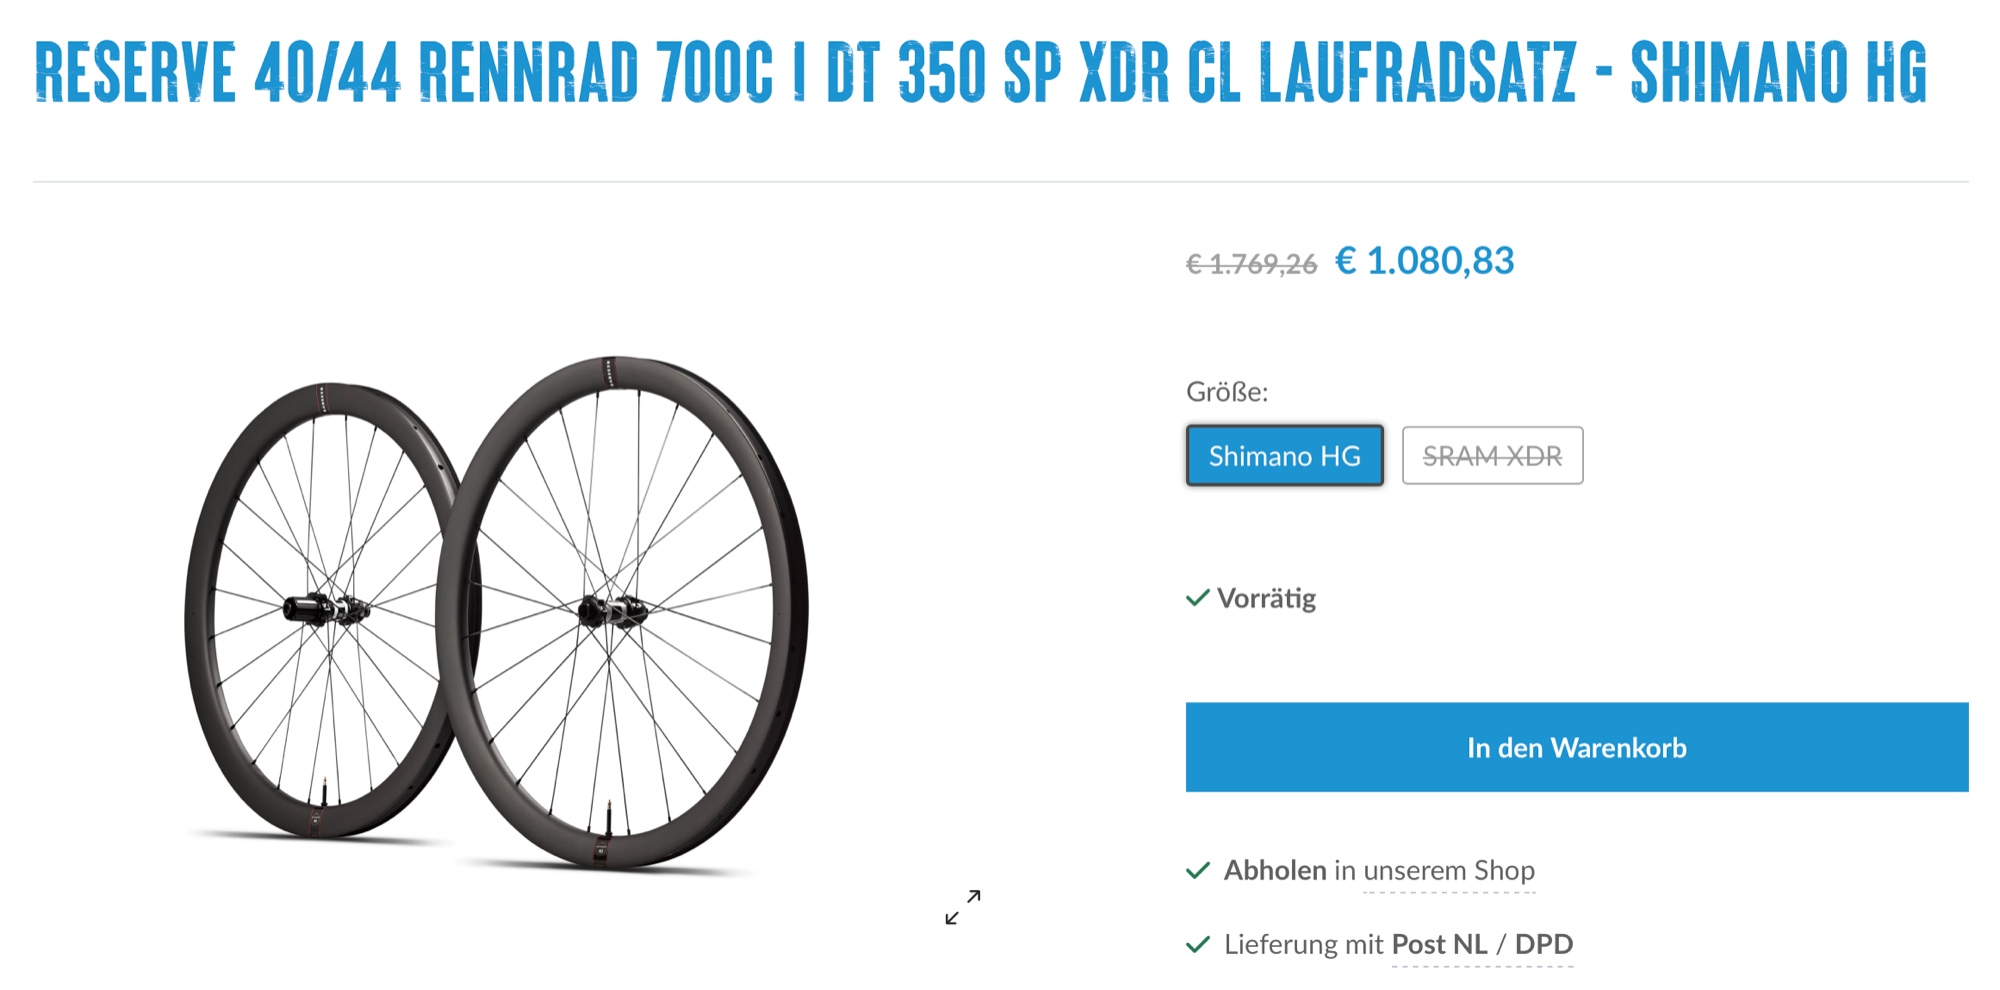Click the Reserve 40/44 product title
The height and width of the screenshot is (990, 2000).
click(x=980, y=73)
